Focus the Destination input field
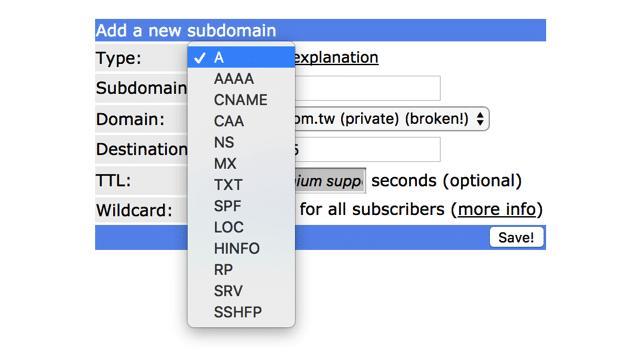This screenshot has width=640, height=360. [x=367, y=149]
